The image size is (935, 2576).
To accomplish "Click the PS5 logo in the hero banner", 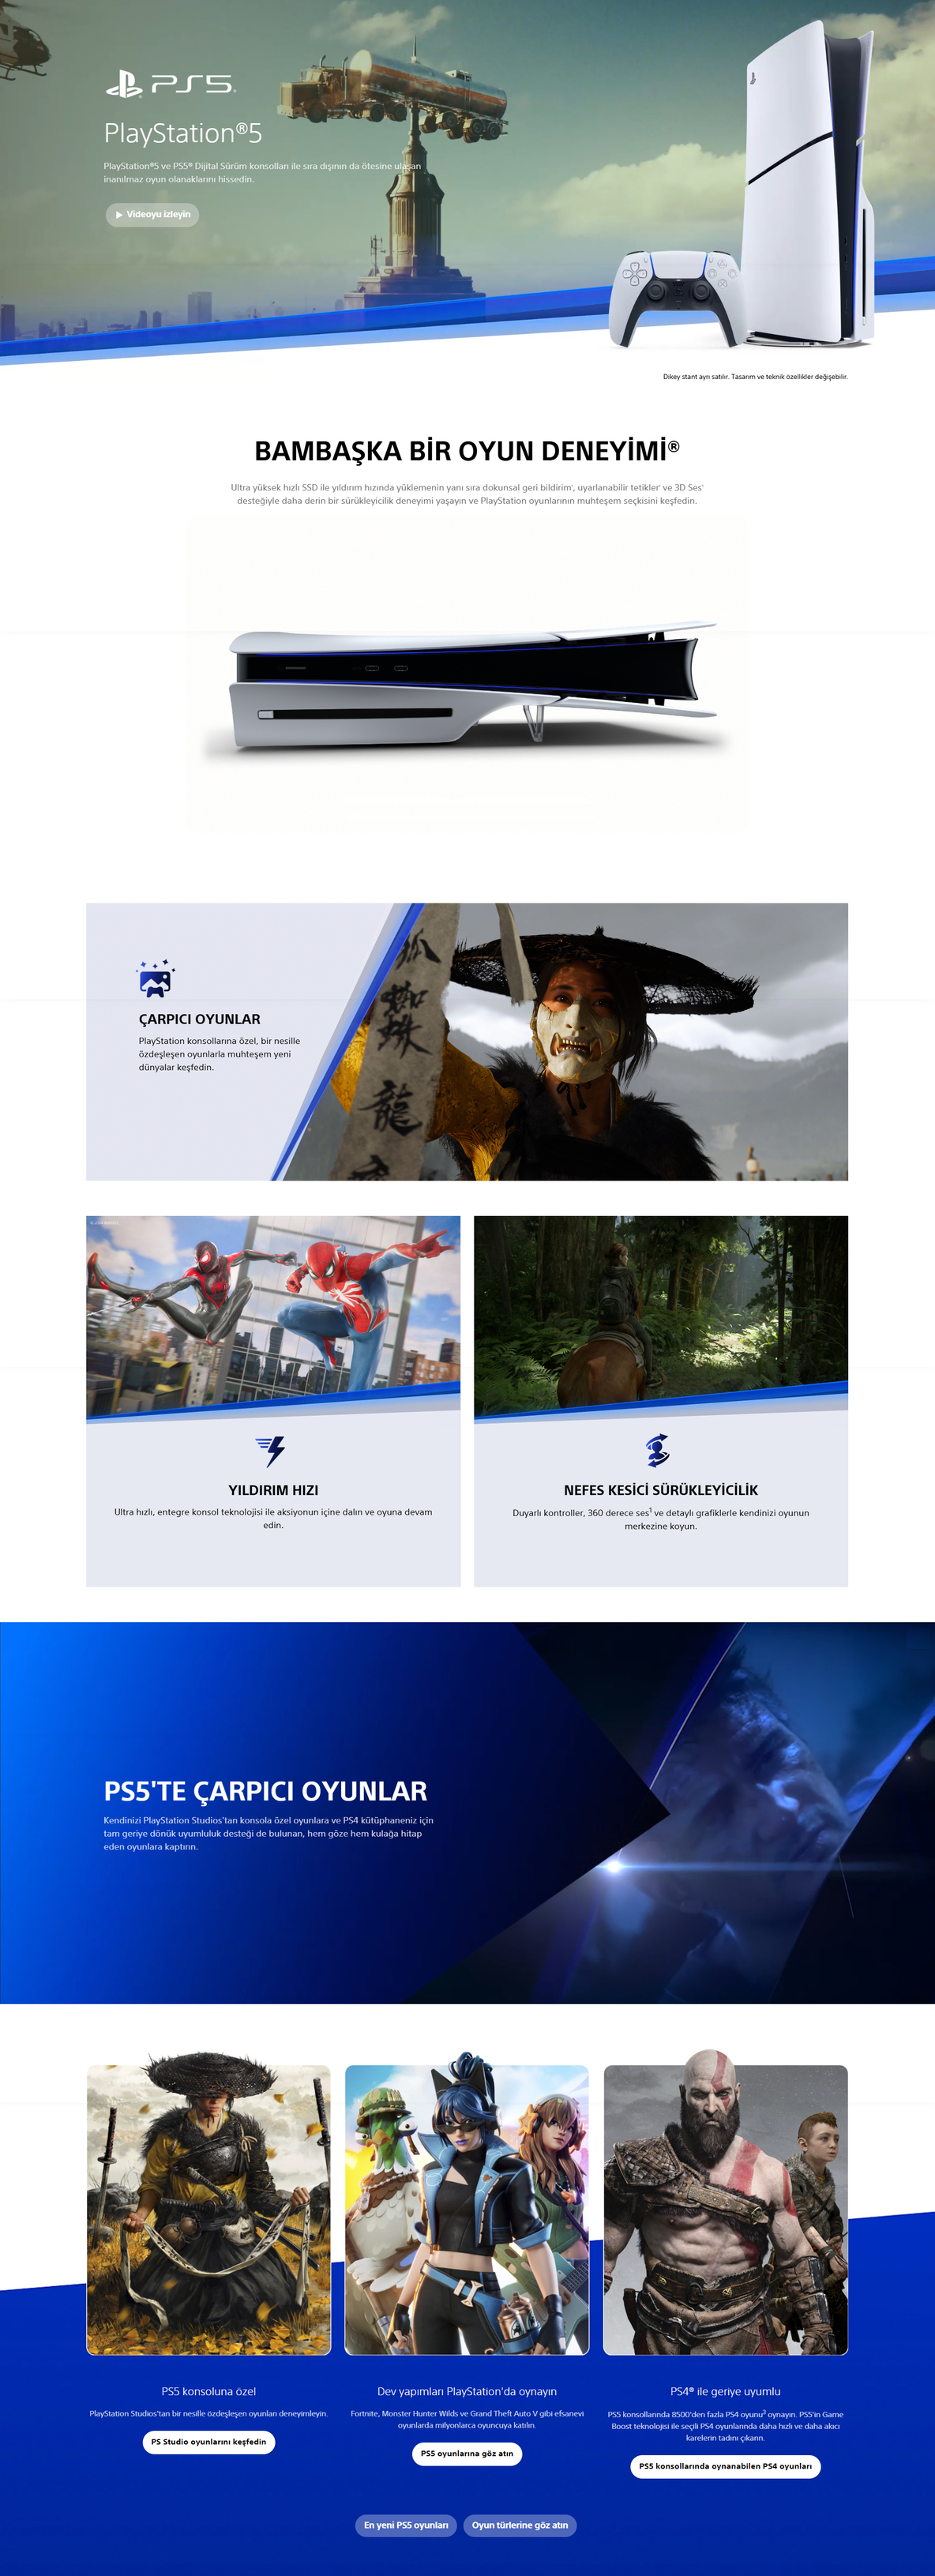I will click(170, 84).
